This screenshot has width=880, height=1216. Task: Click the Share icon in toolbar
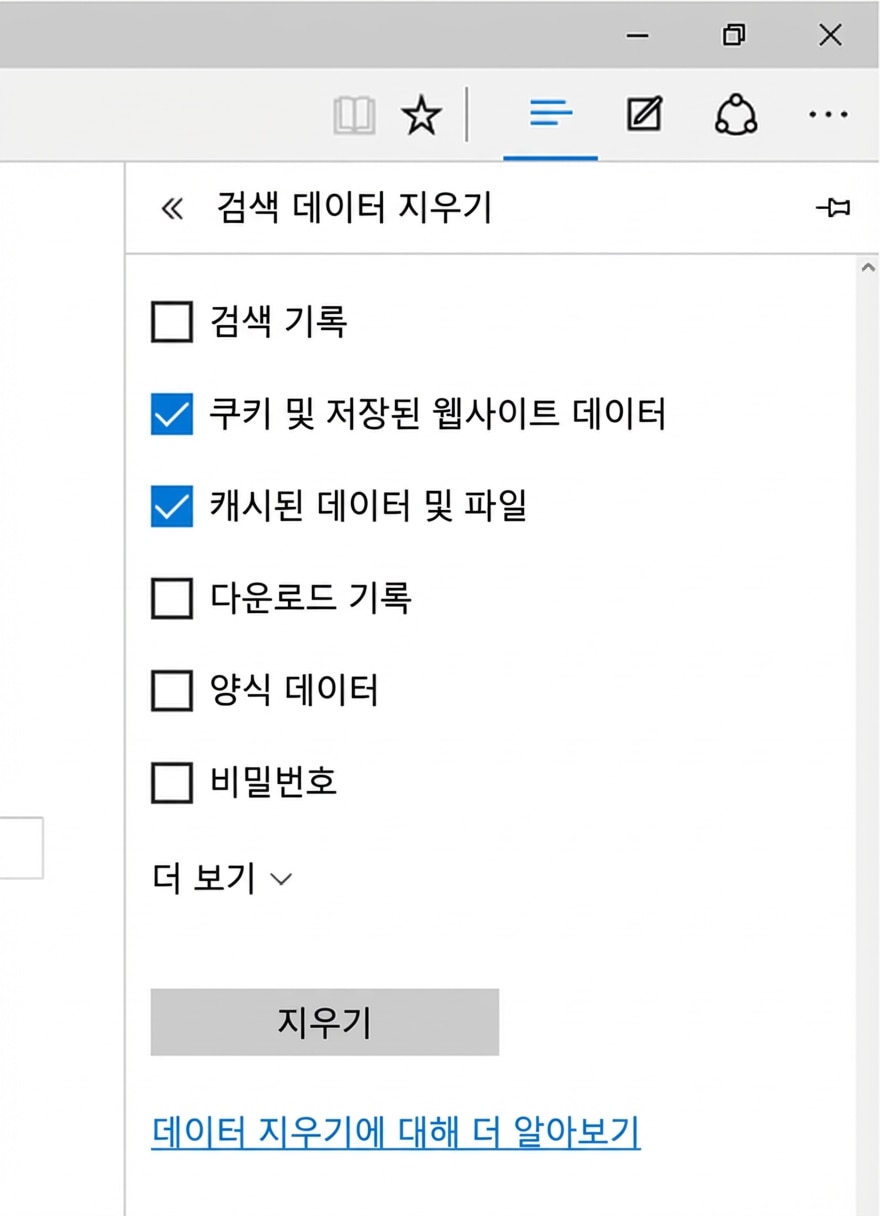click(736, 116)
